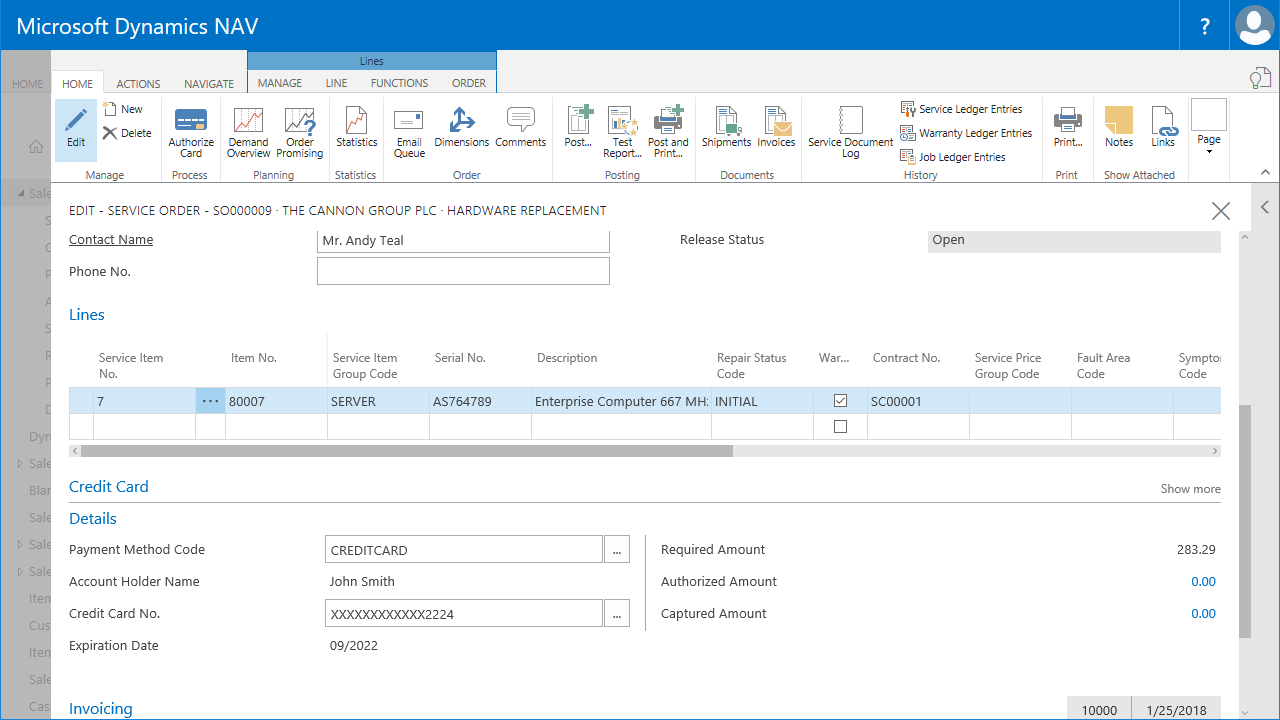
Task: Select Repair Status Code cell INITIAL
Action: click(x=763, y=401)
